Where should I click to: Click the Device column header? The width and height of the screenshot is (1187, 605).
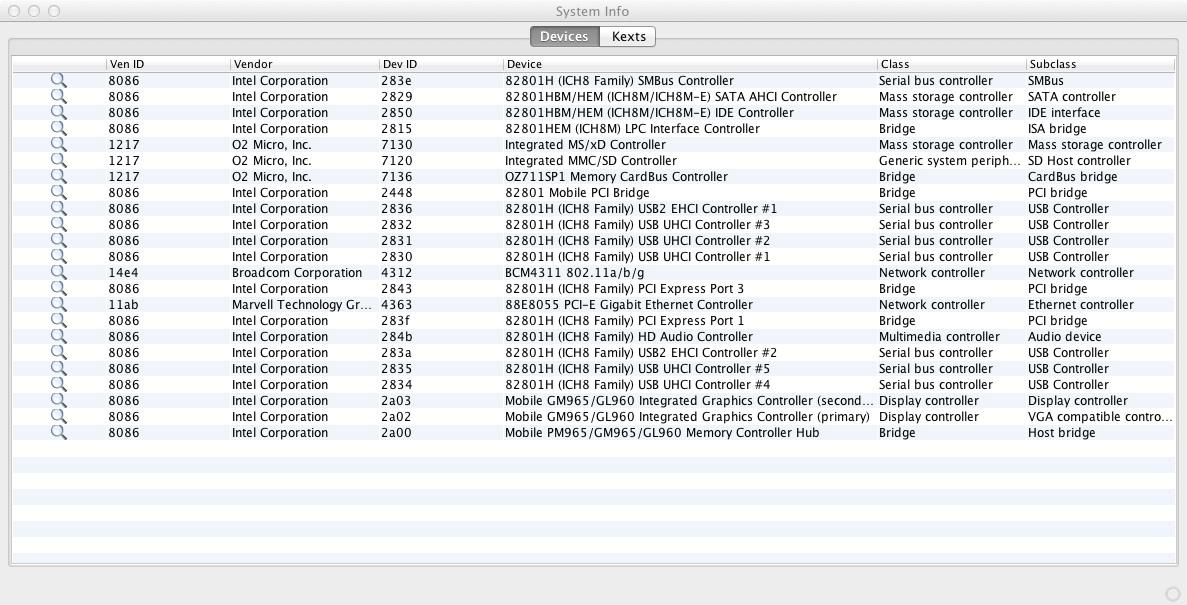689,64
